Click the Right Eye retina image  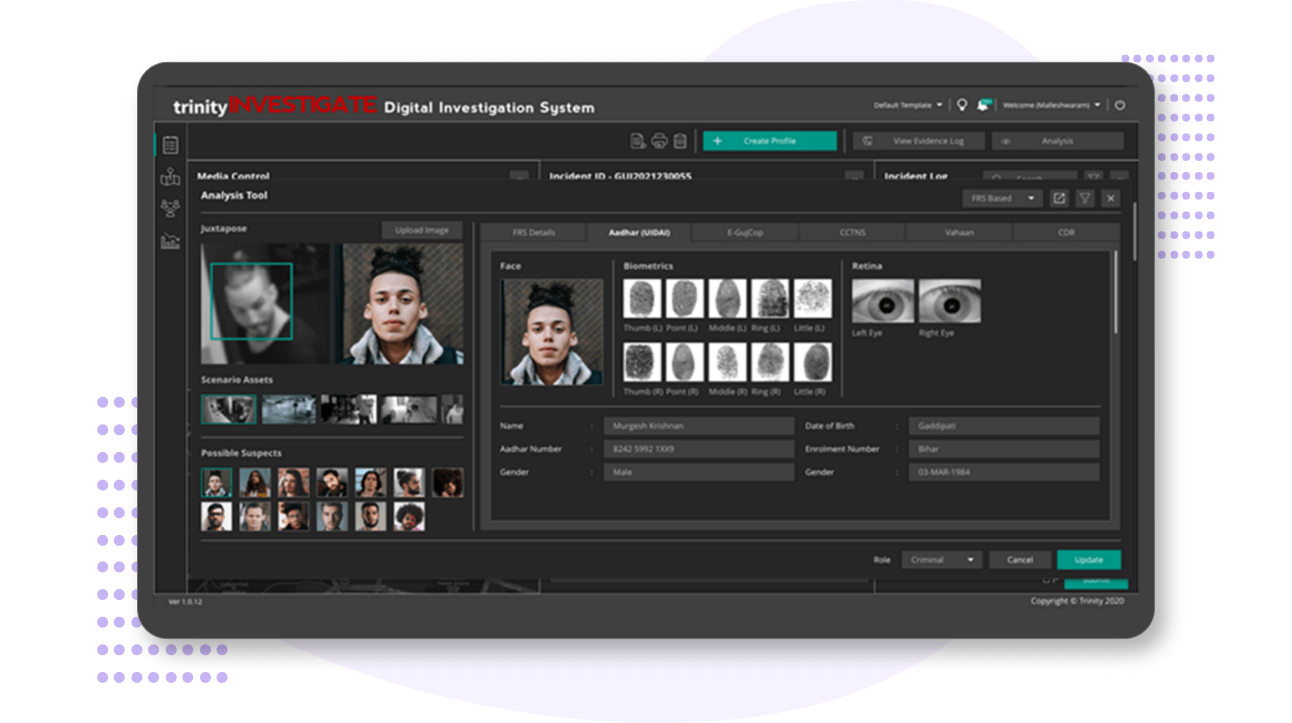pos(950,301)
